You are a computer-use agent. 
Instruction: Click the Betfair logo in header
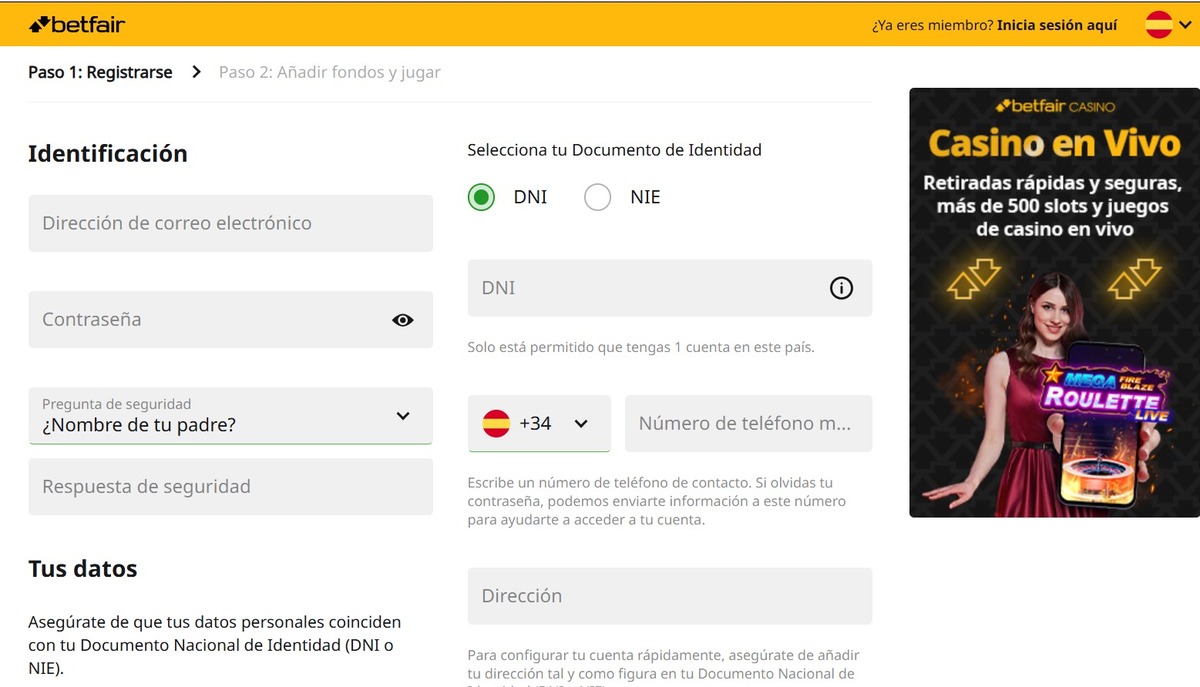77,24
